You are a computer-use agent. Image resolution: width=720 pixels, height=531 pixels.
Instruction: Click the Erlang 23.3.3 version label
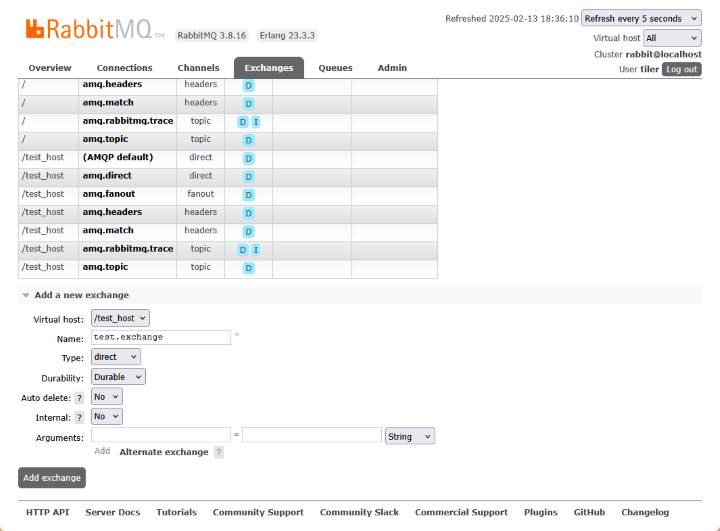pos(287,35)
